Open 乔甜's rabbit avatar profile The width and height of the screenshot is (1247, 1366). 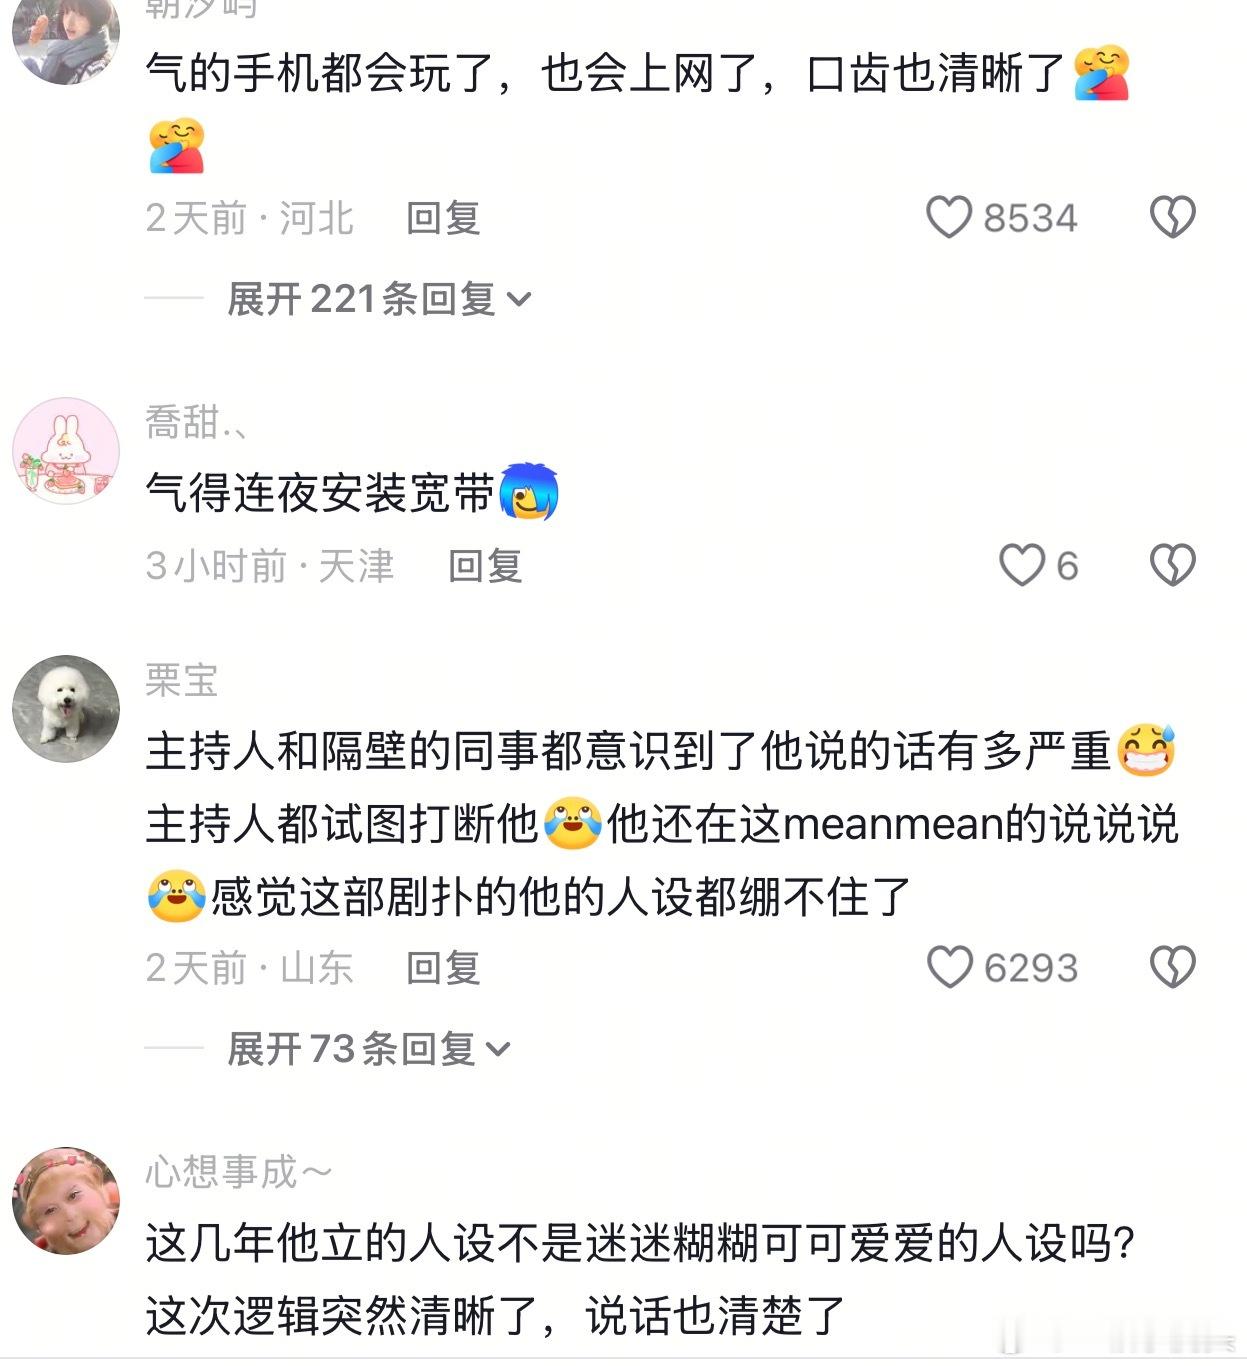tap(66, 450)
